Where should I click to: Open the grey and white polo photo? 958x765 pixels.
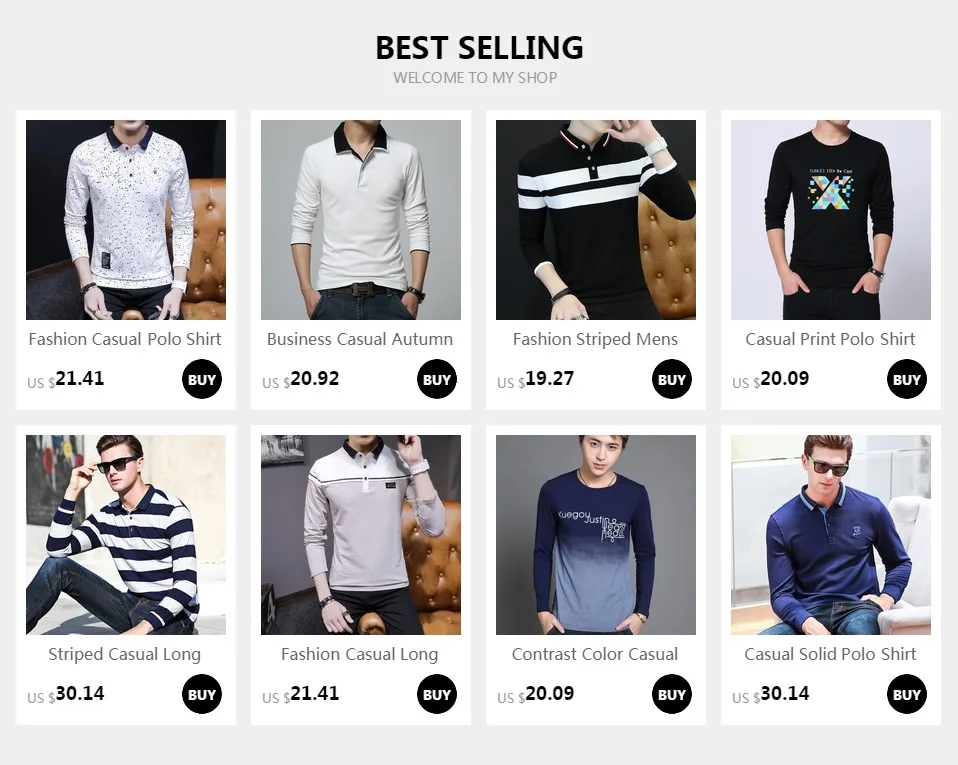pos(361,535)
